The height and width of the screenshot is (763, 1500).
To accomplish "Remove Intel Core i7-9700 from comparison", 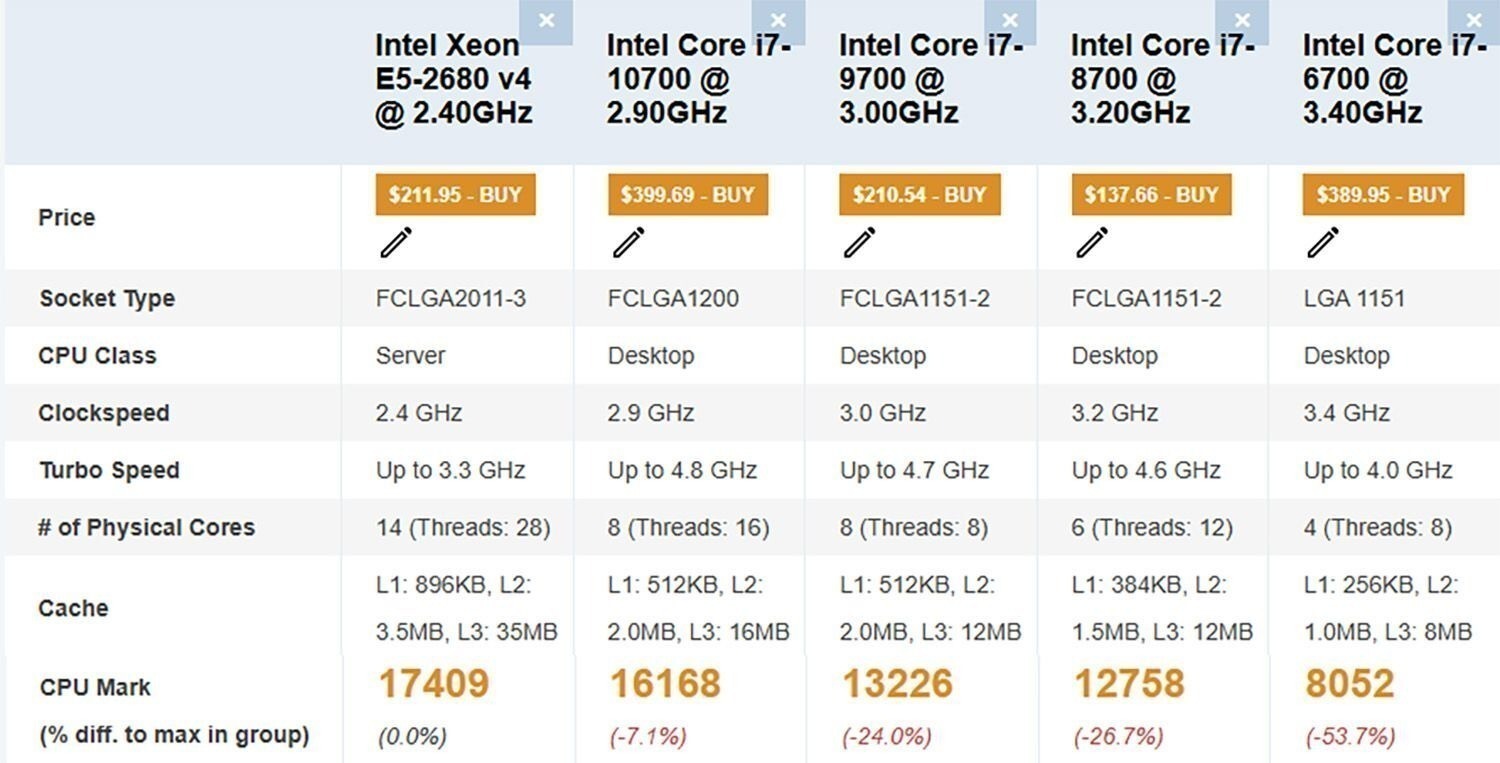I will (1010, 21).
